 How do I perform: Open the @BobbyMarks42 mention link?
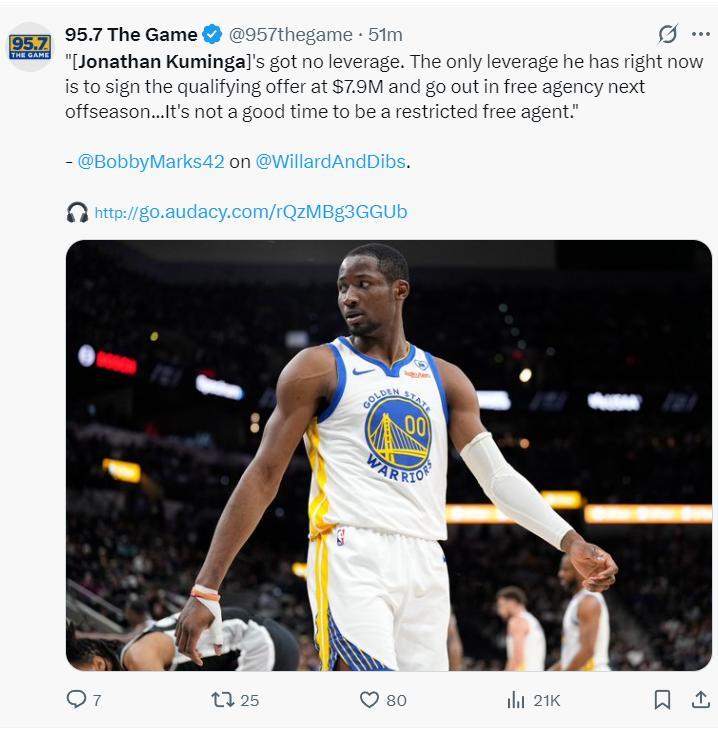pos(151,161)
